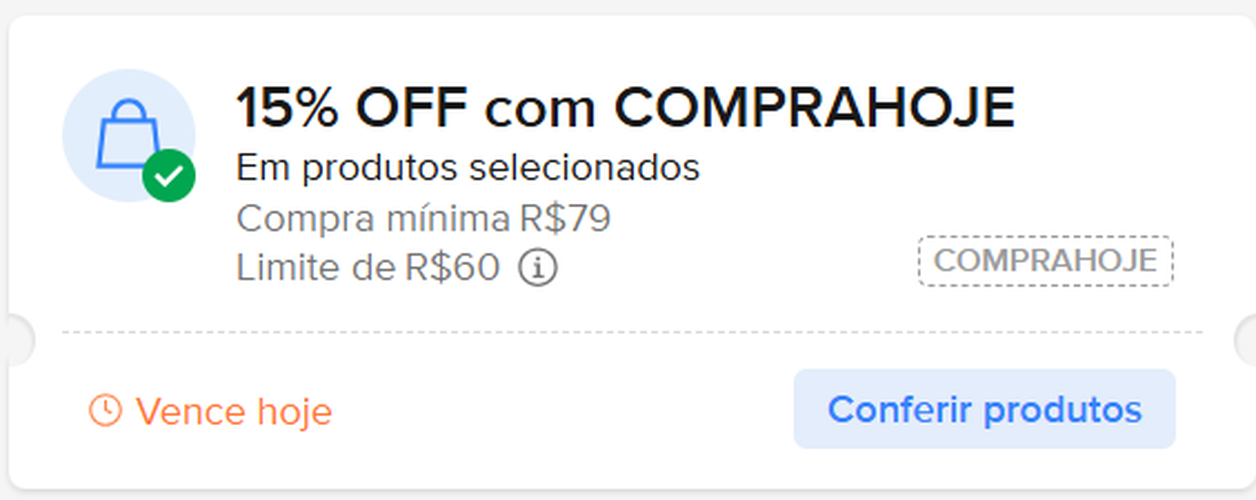Open the info icon beside Limite de R$60
This screenshot has width=1256, height=500.
(x=538, y=268)
